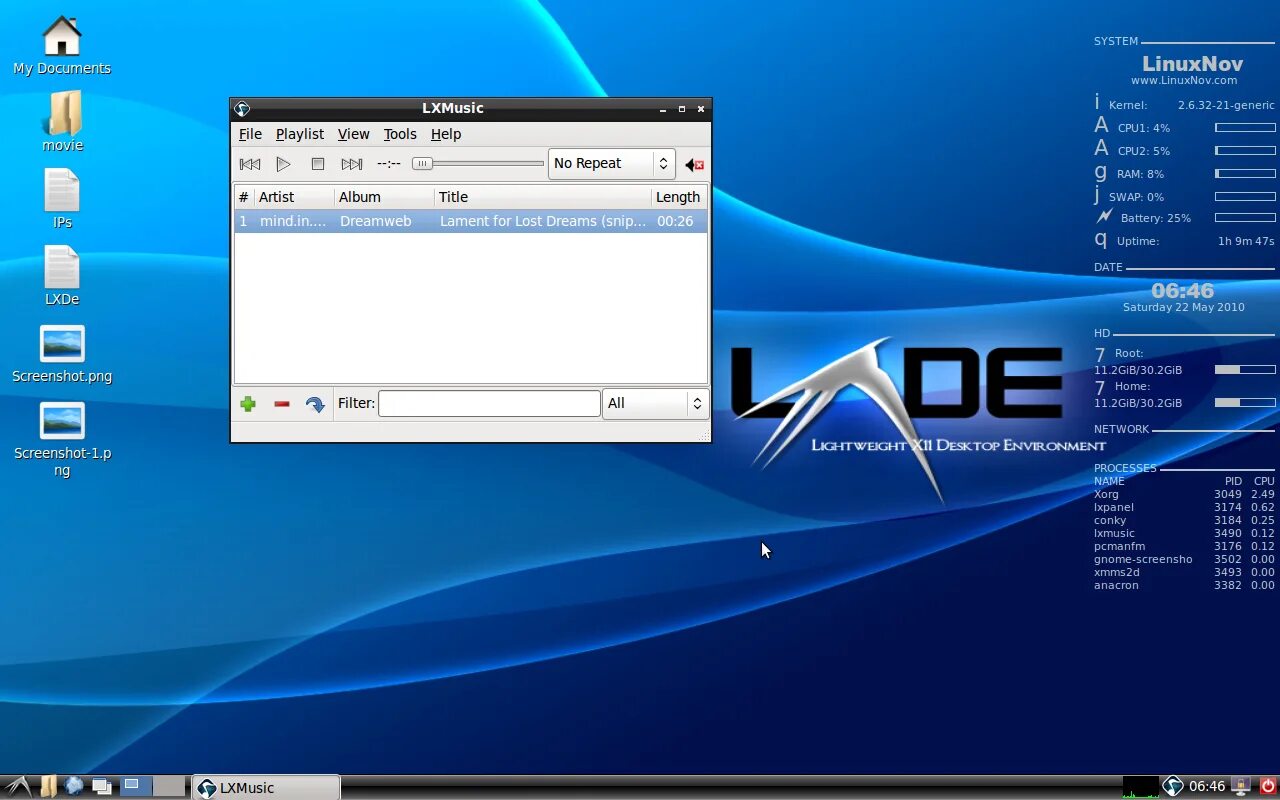This screenshot has width=1280, height=800.
Task: Sort playlist by the Artist column header
Action: pos(294,197)
